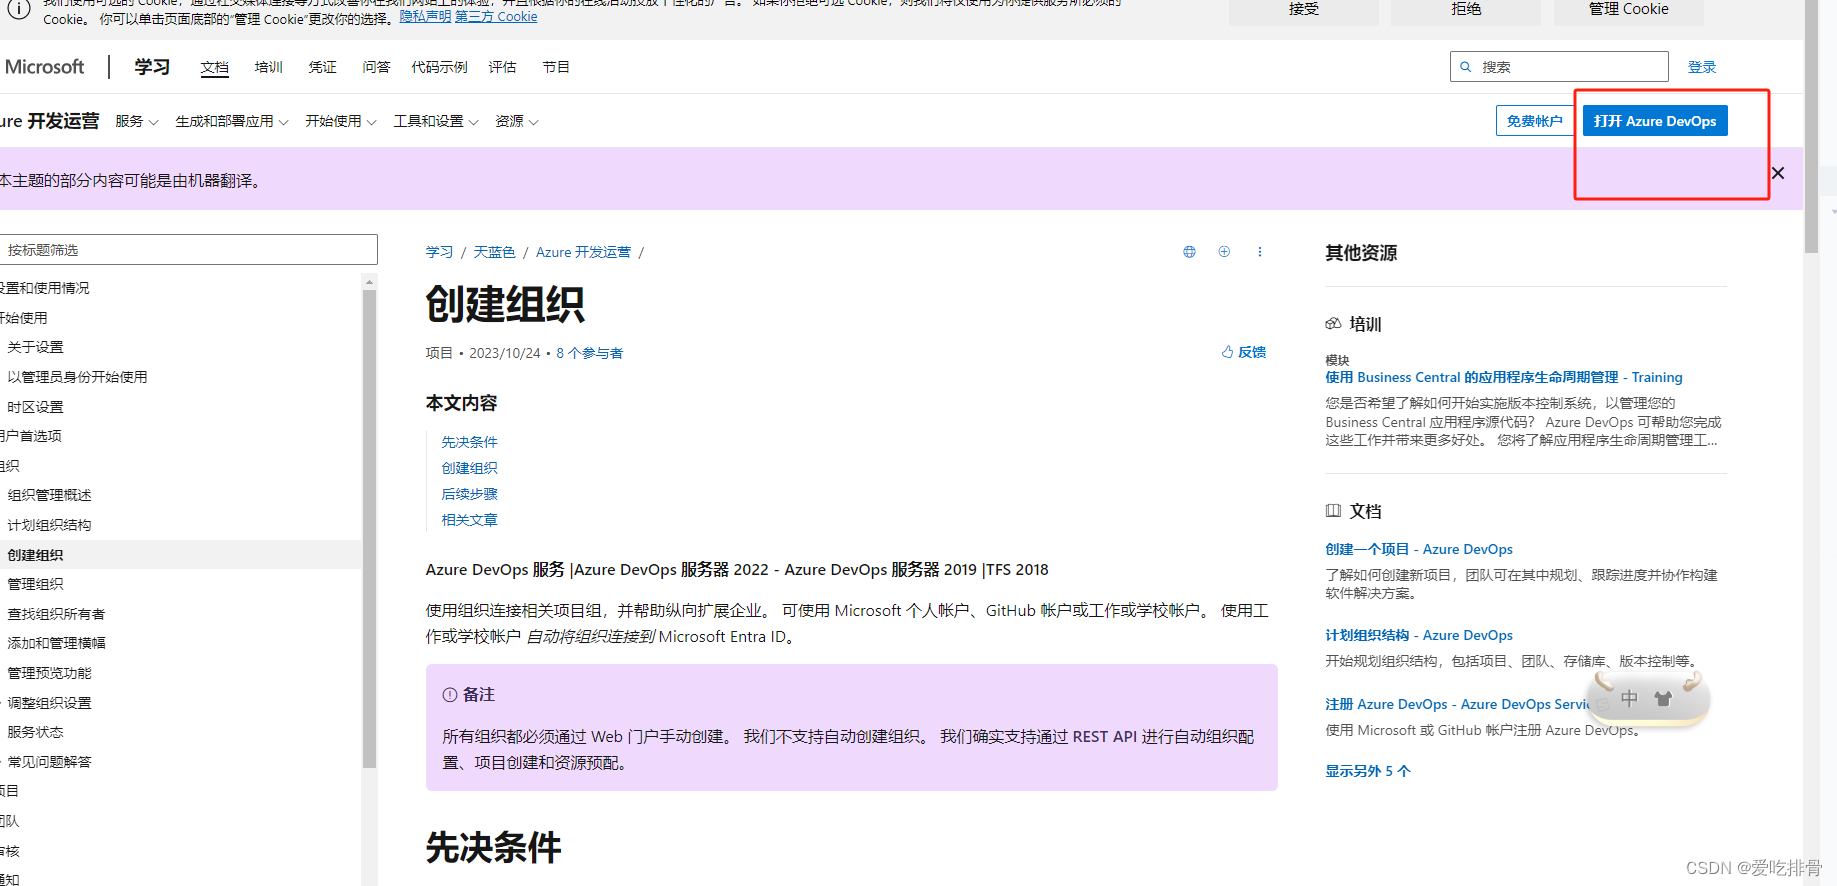
Task: Click the 免费帐户 button
Action: [x=1535, y=121]
